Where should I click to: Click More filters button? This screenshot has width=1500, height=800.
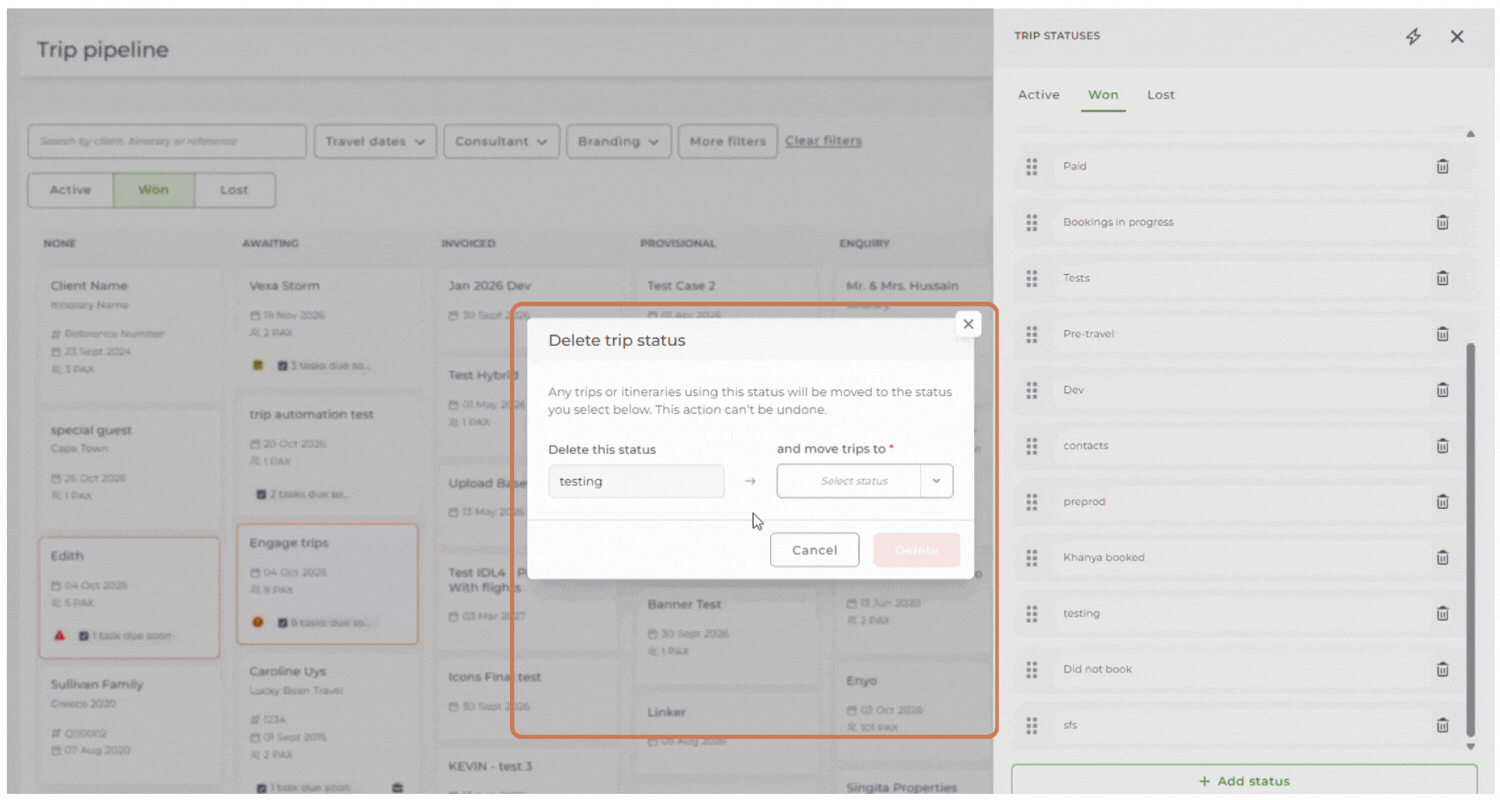[727, 142]
